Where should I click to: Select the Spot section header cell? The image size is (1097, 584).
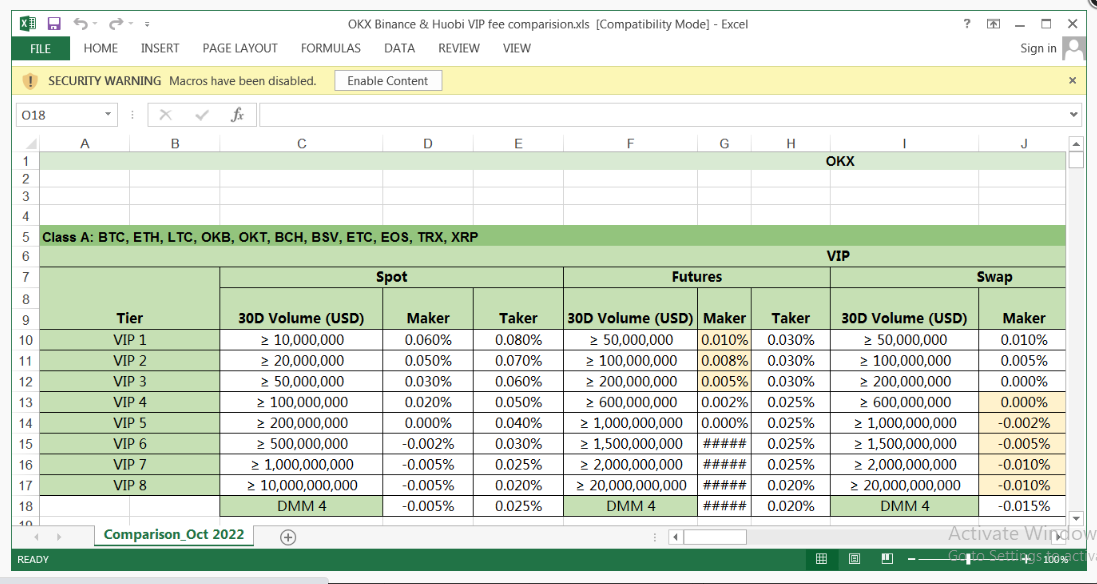click(x=392, y=277)
